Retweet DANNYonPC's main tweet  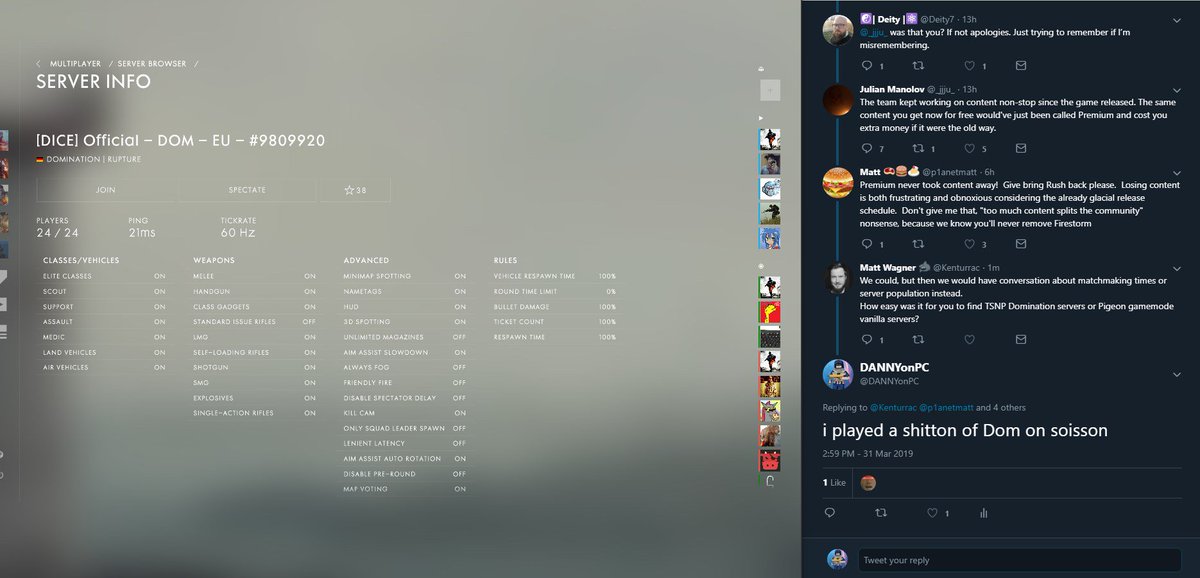(x=881, y=513)
